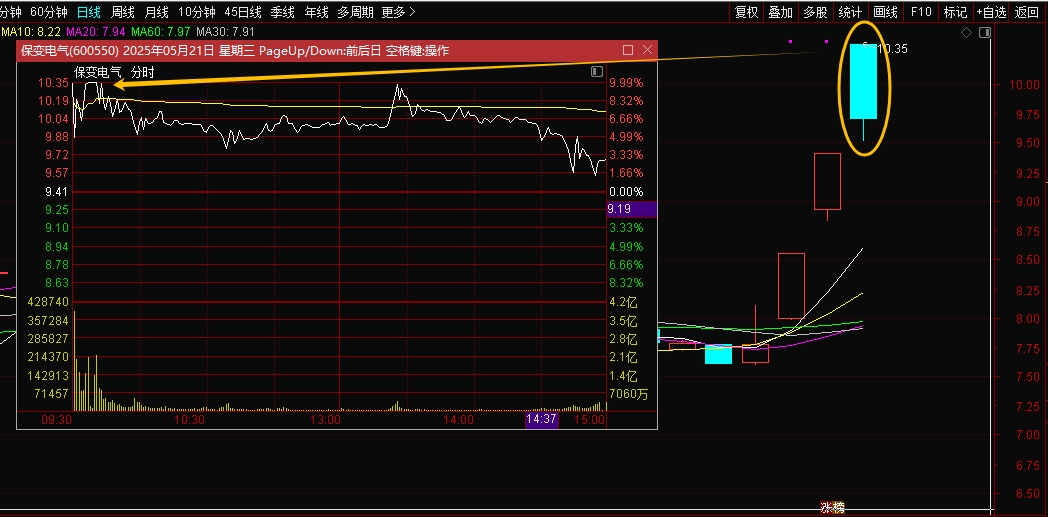The width and height of the screenshot is (1048, 517).
Task: Click the 0.00% percentage axis label
Action: [x=626, y=192]
